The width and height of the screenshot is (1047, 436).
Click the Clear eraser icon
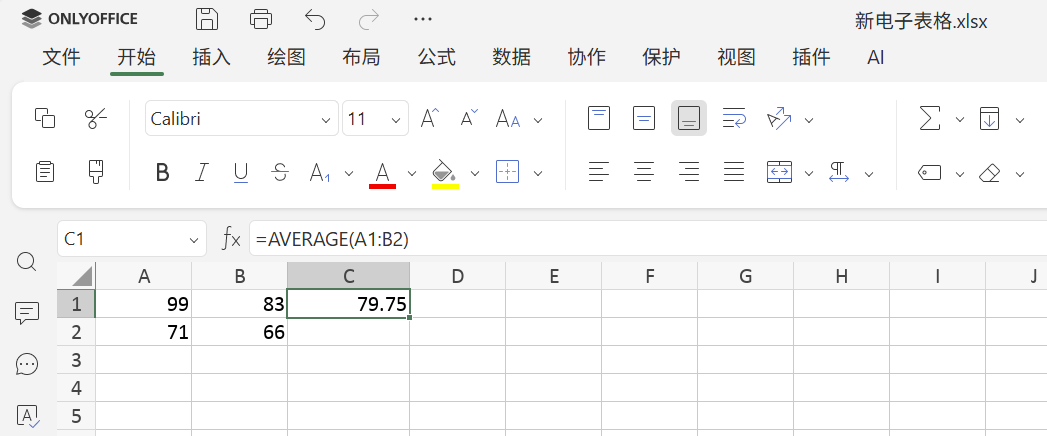click(x=990, y=174)
